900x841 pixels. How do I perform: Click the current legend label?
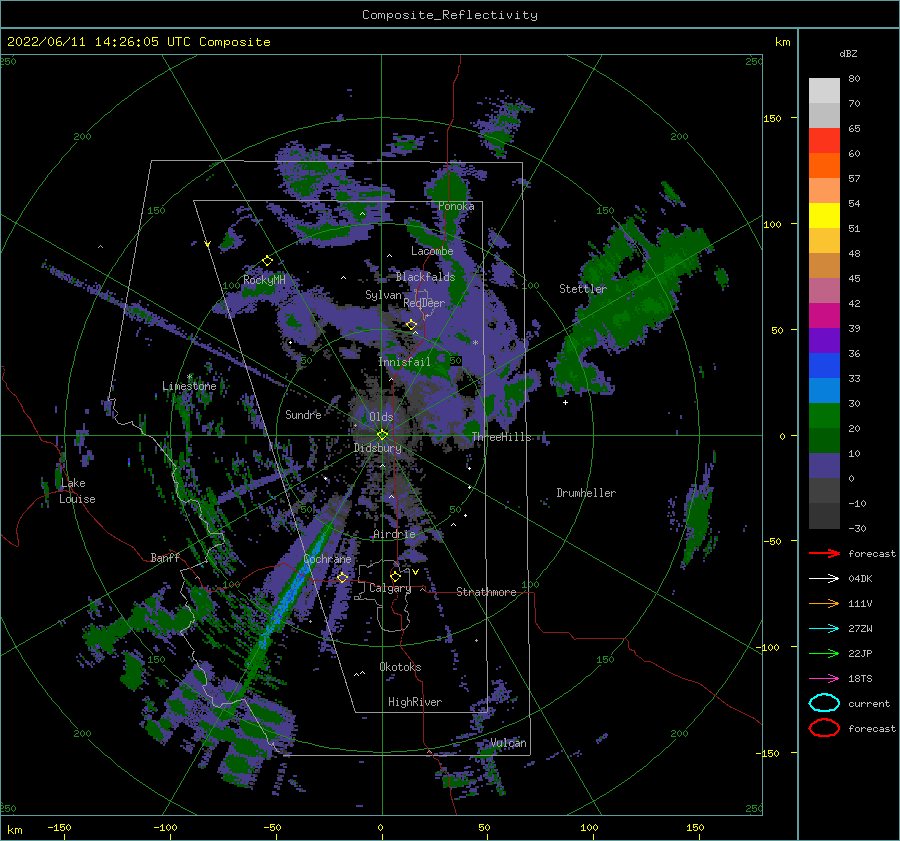click(869, 703)
